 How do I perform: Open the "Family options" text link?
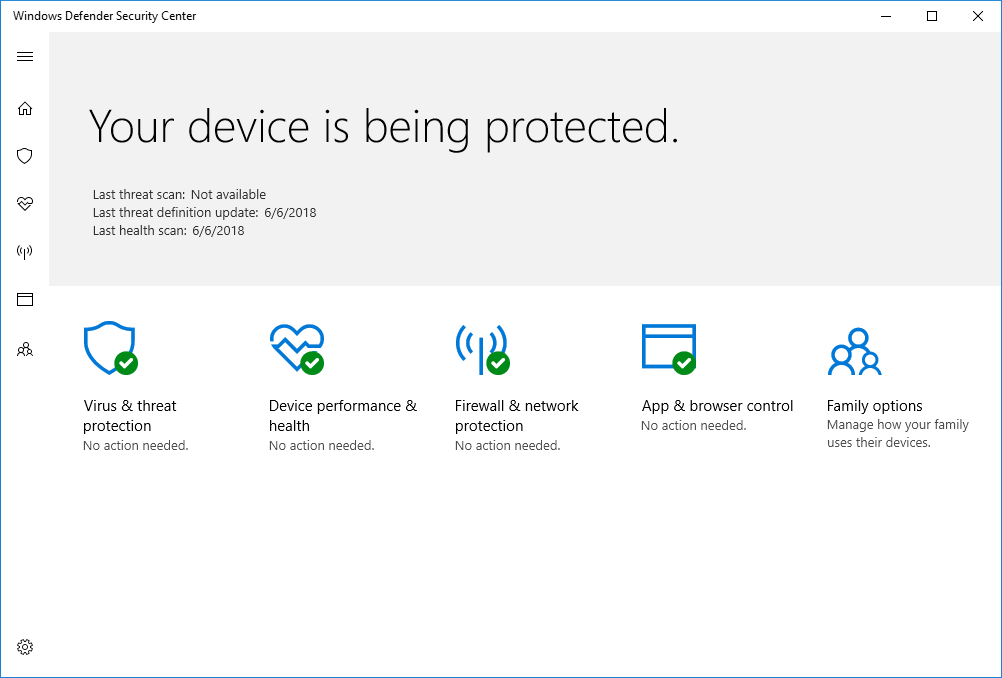click(x=874, y=406)
